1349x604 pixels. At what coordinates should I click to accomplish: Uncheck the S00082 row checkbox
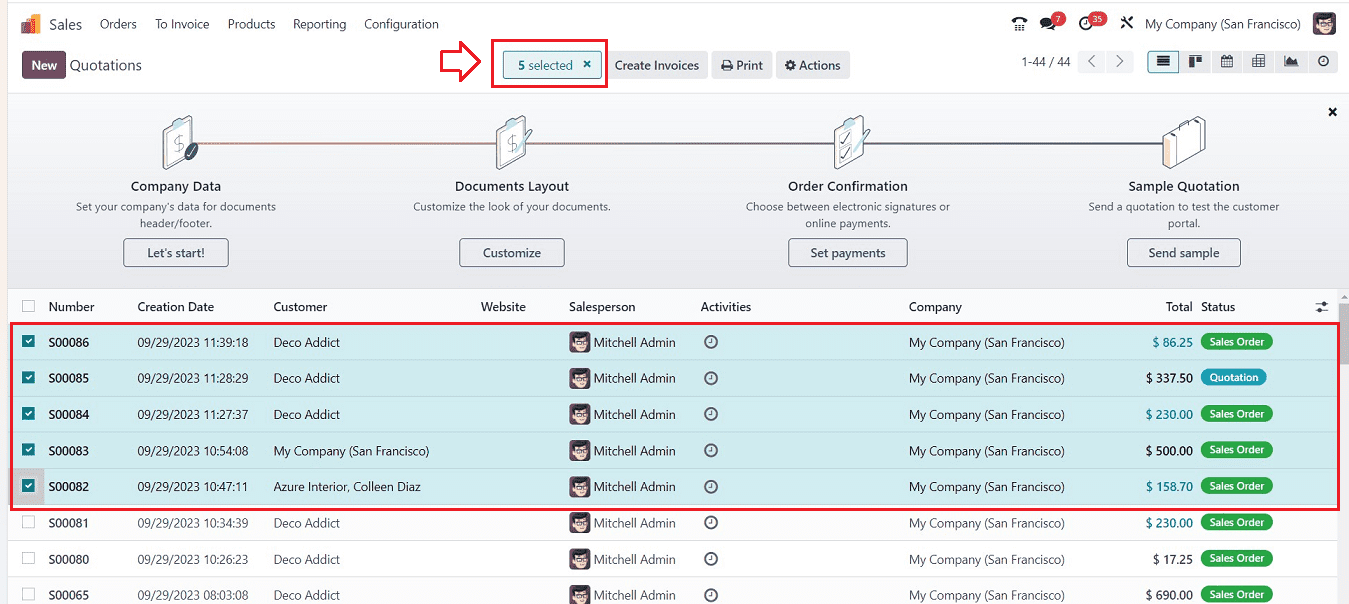pos(28,486)
